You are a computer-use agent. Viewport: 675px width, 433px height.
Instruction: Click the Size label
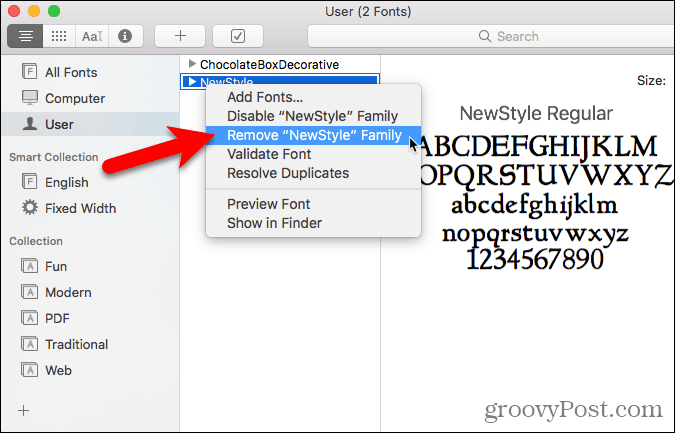click(x=651, y=80)
